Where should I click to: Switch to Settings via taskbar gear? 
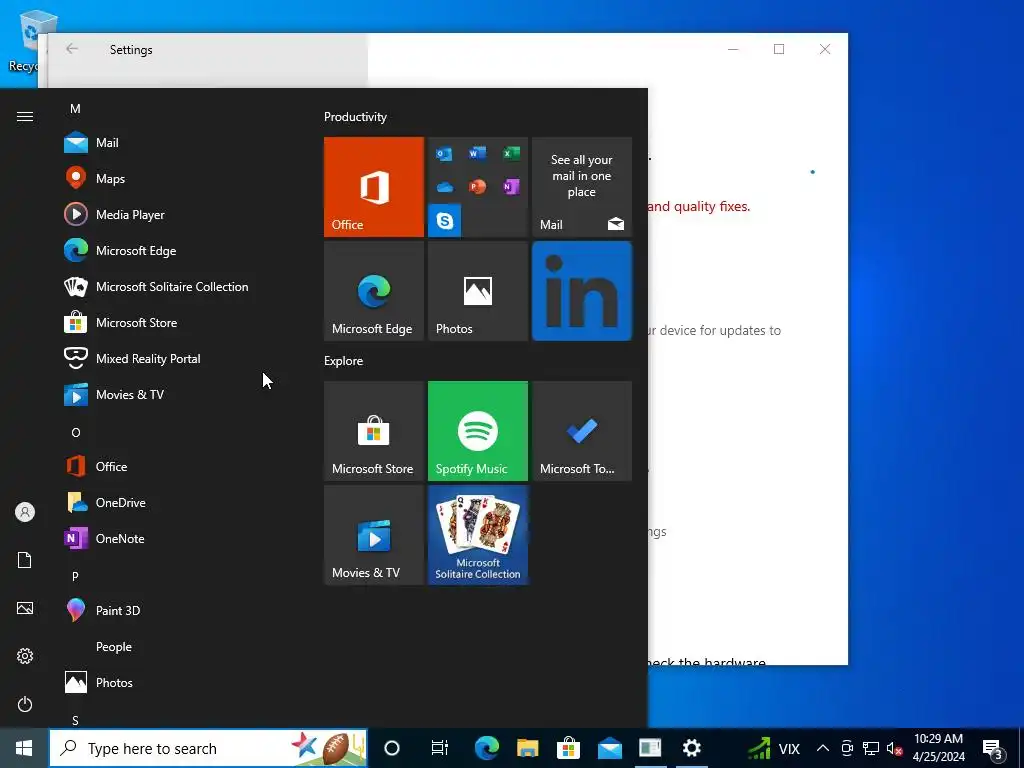(692, 748)
